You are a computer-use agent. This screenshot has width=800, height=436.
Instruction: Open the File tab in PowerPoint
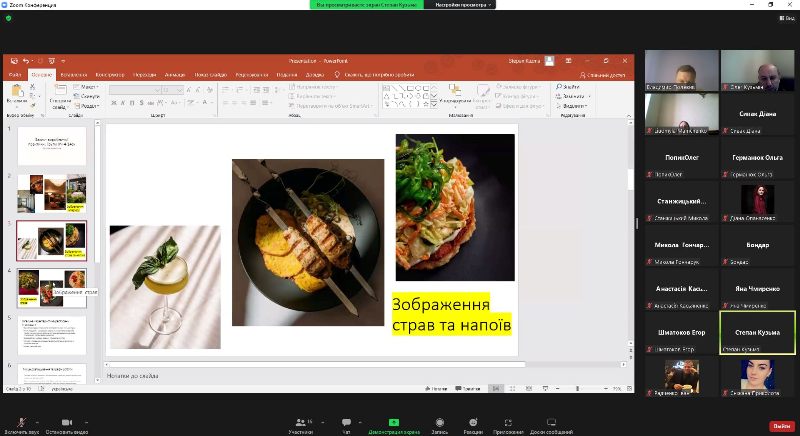click(x=15, y=75)
